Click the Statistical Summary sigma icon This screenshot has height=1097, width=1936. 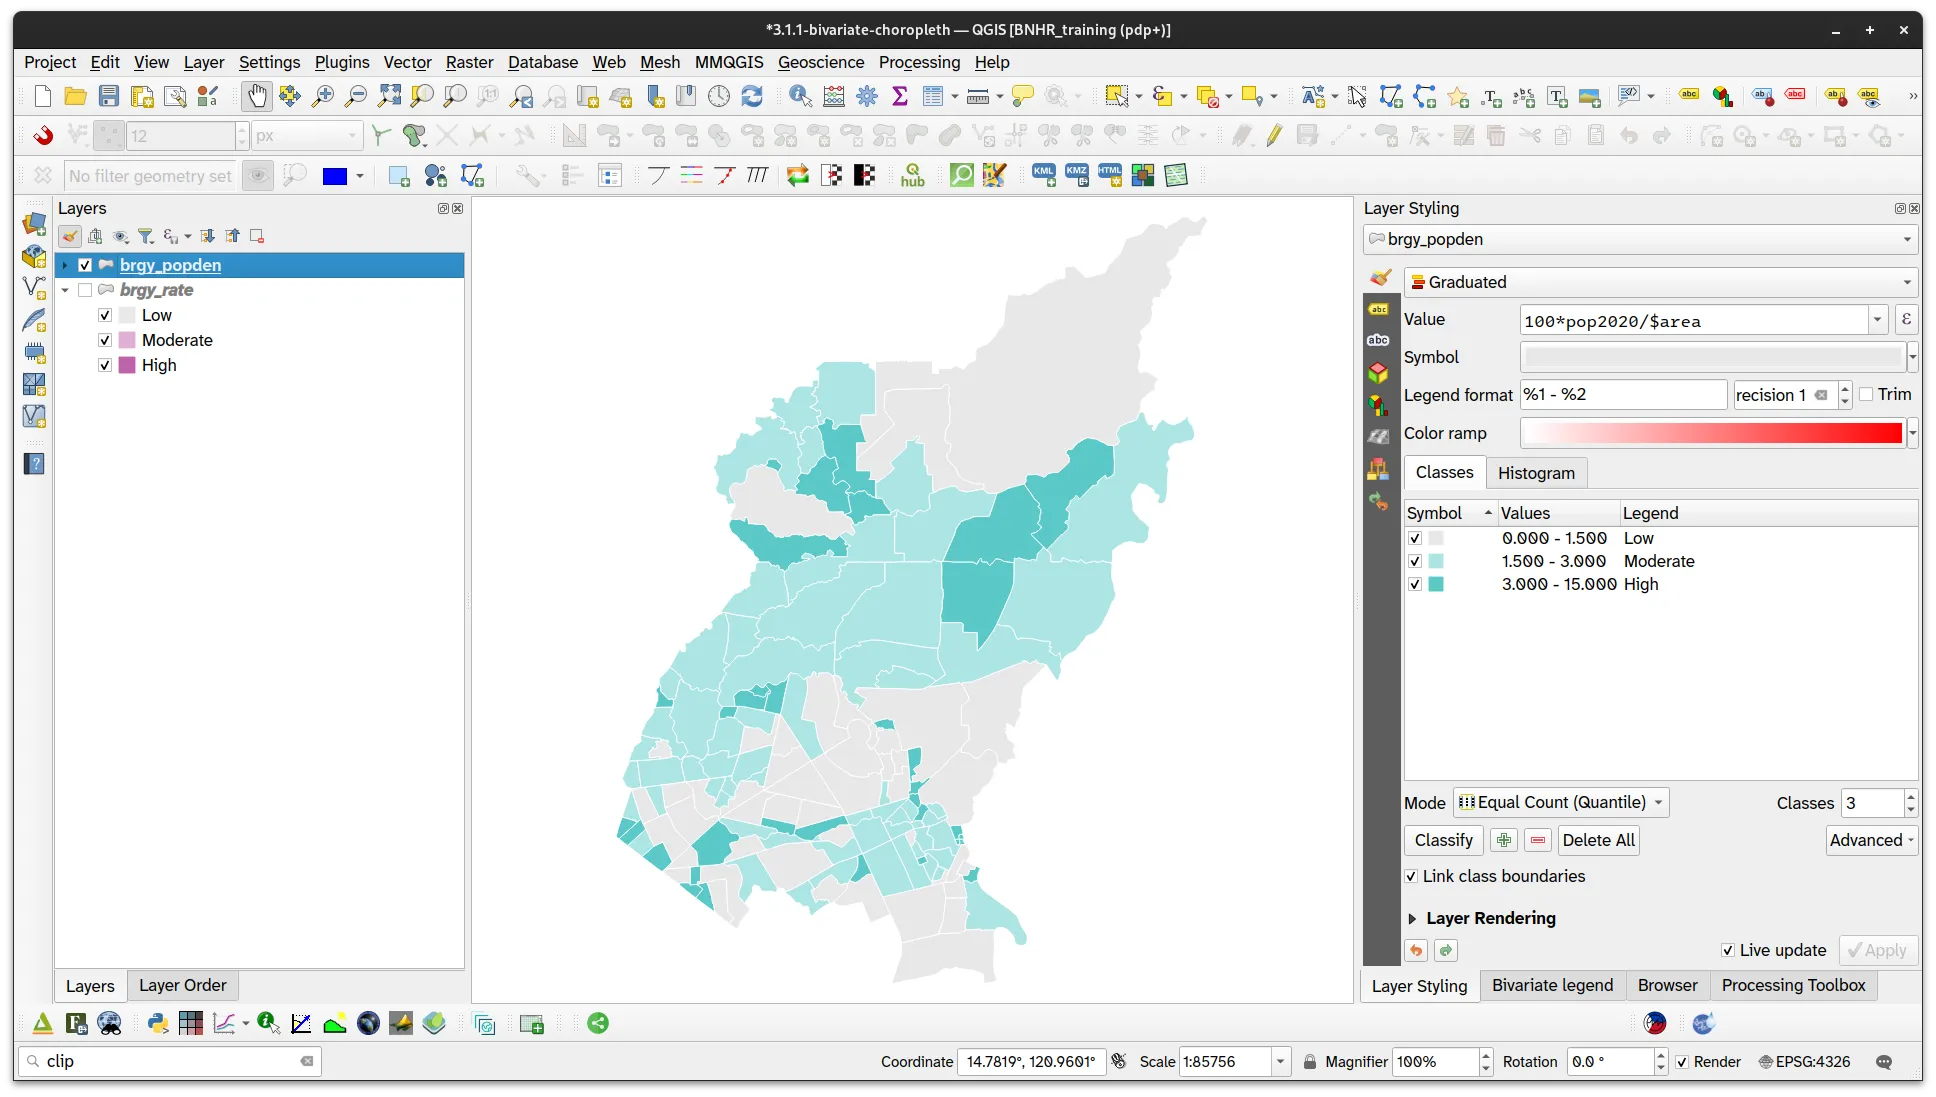coord(900,96)
